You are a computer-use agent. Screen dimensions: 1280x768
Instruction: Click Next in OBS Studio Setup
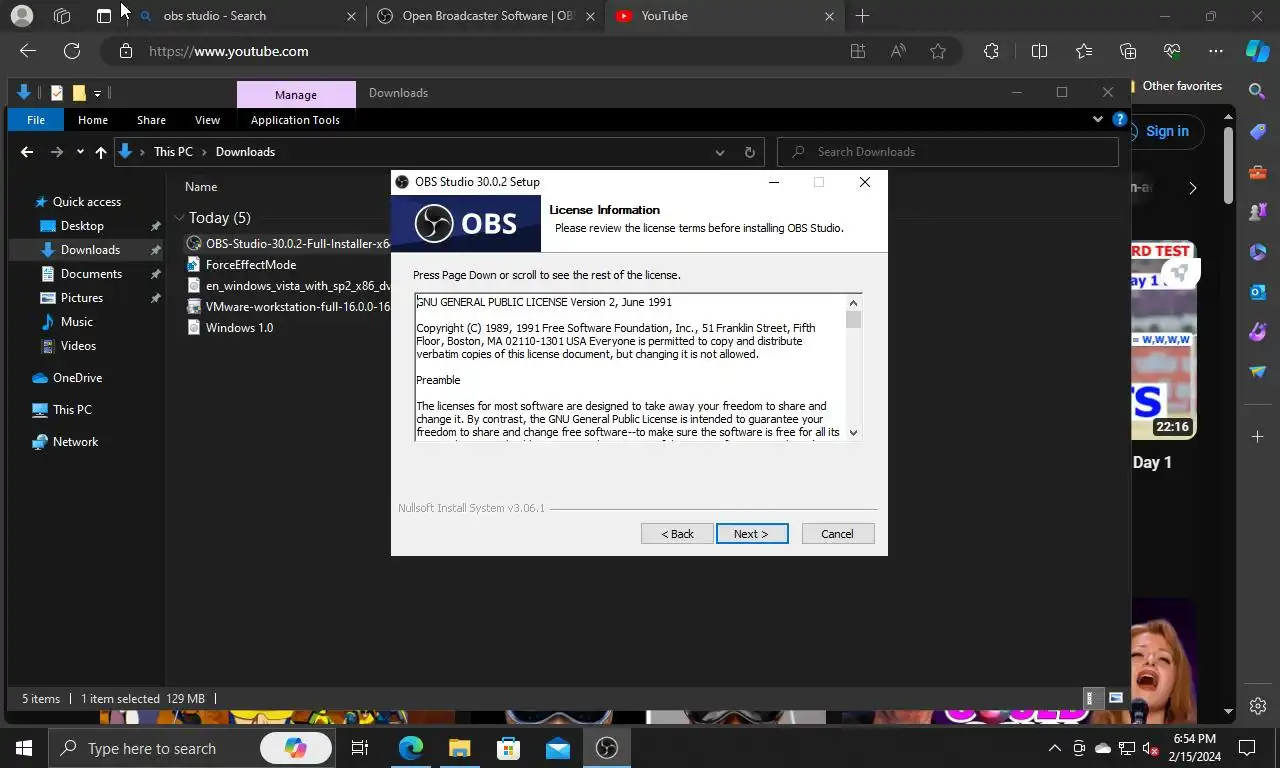752,534
